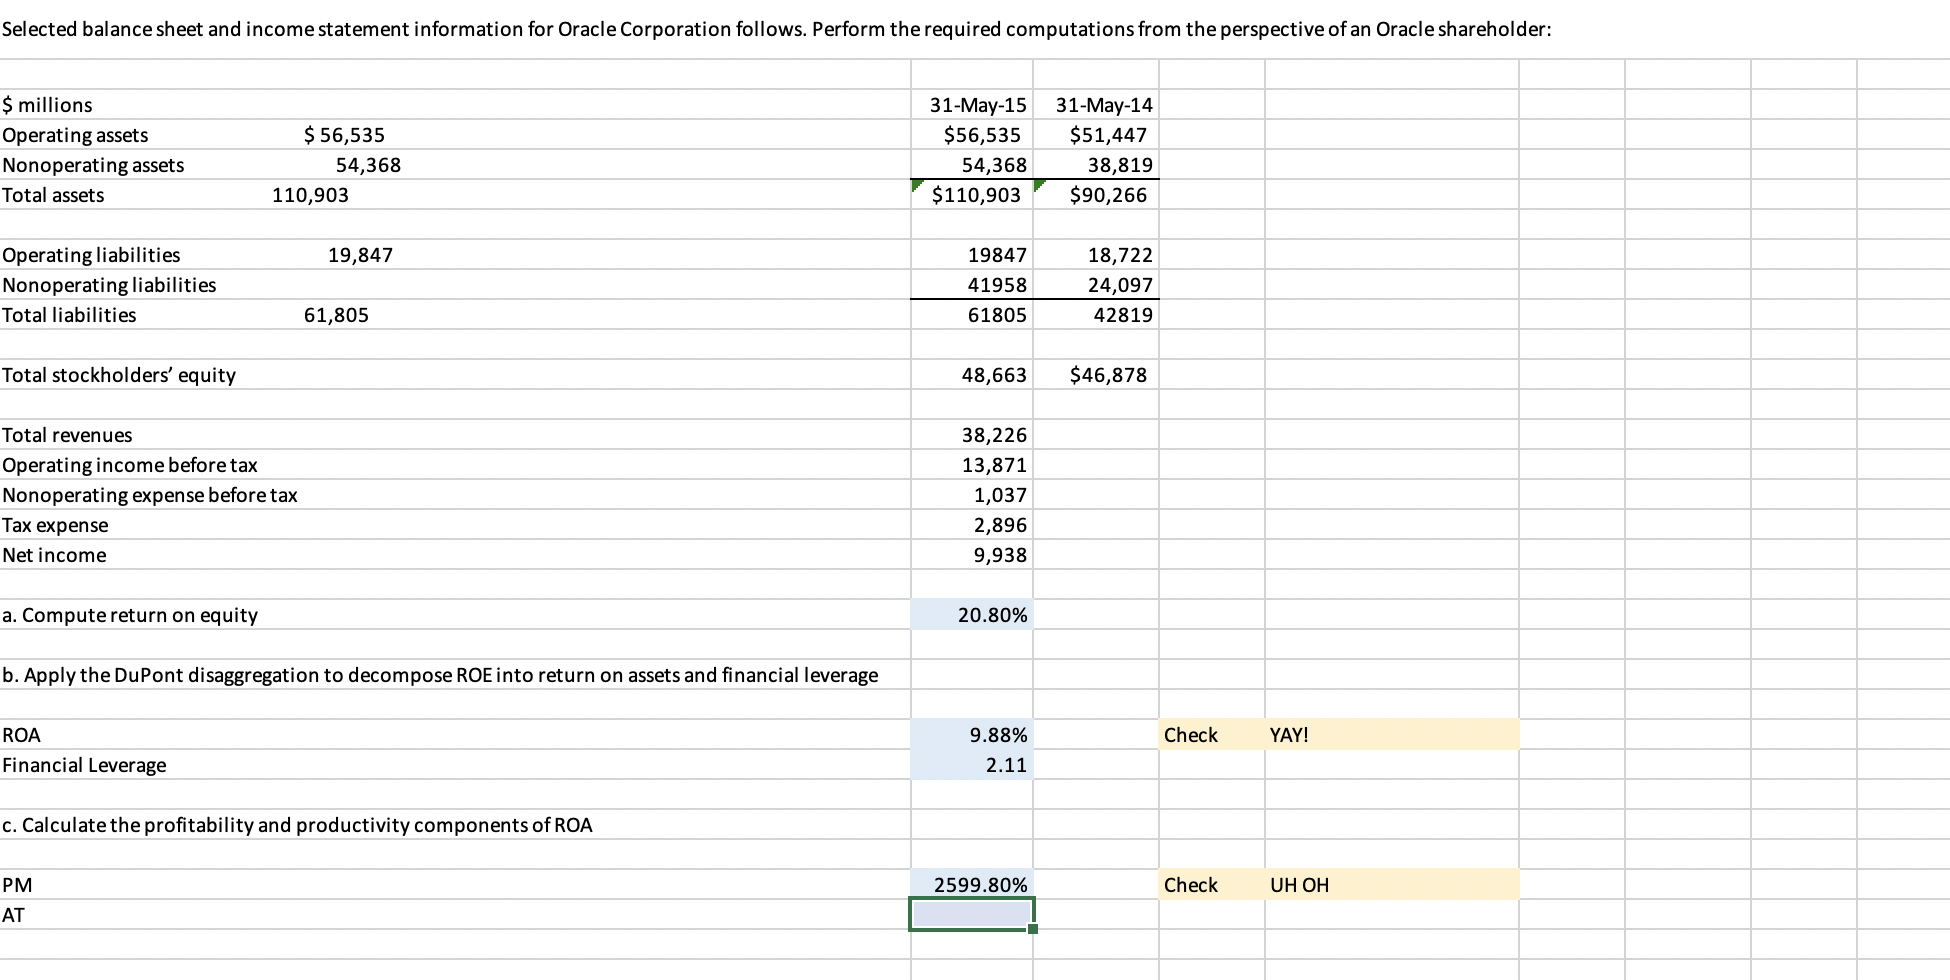The width and height of the screenshot is (1950, 980).
Task: Select operating assets $51,447 for 2014
Action: click(1108, 134)
